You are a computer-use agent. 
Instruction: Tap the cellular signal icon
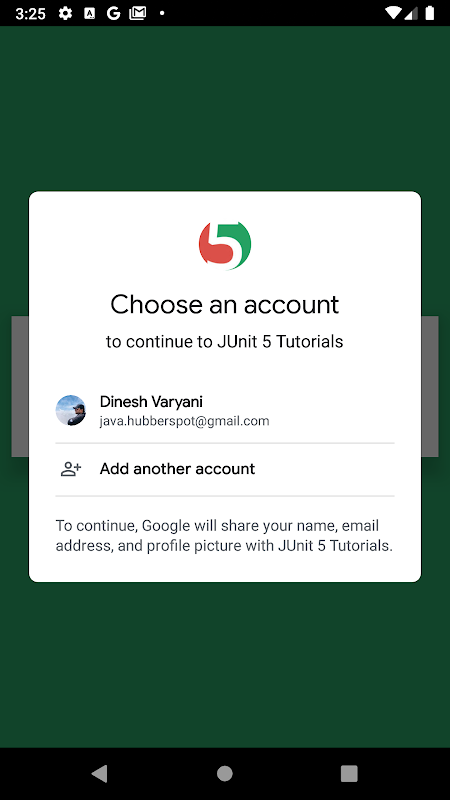coord(411,13)
